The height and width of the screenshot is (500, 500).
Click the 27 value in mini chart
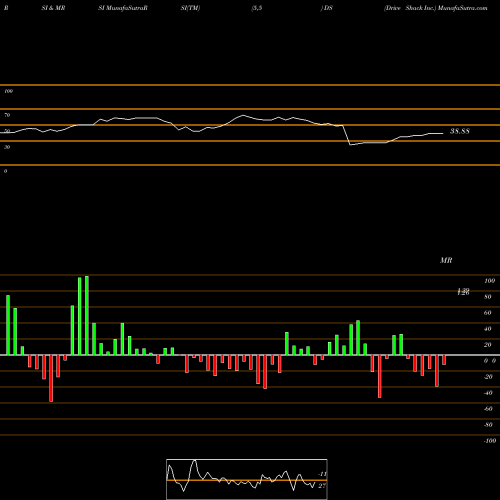coord(322,486)
